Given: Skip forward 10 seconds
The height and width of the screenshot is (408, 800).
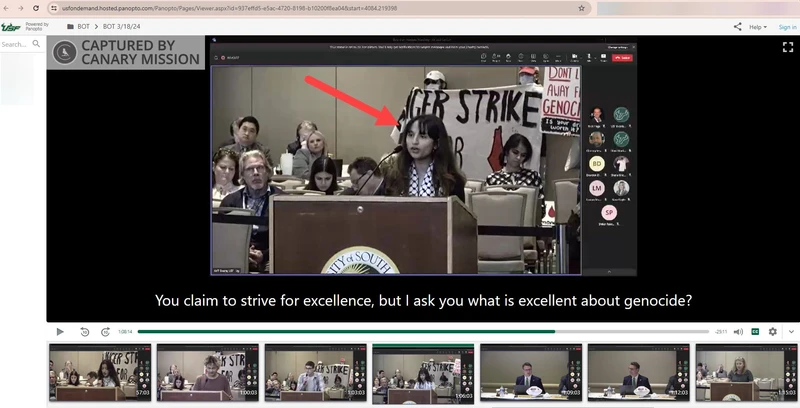Looking at the screenshot, I should point(104,331).
